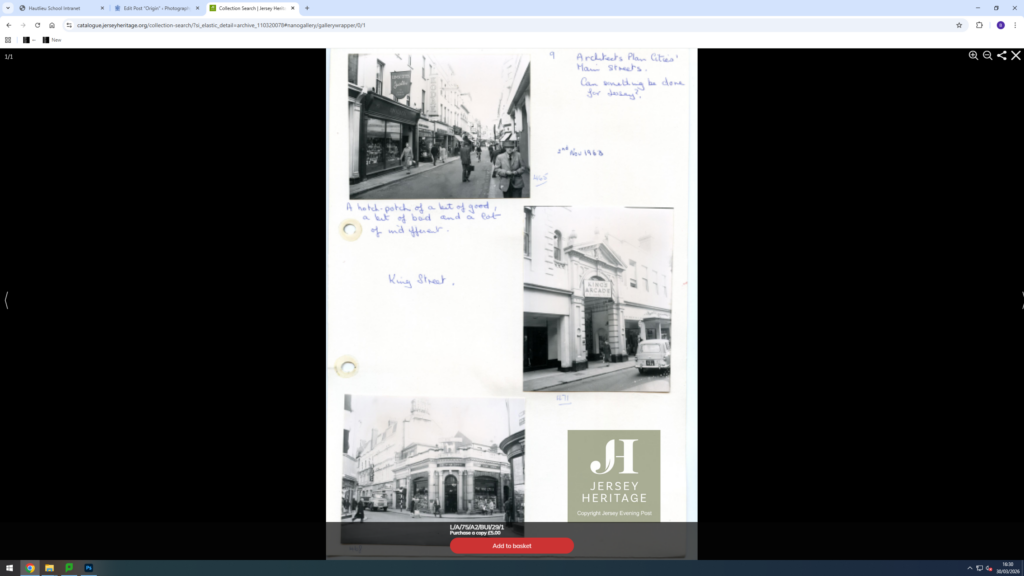The width and height of the screenshot is (1024, 576).
Task: Open a new browser tab
Action: 307,8
